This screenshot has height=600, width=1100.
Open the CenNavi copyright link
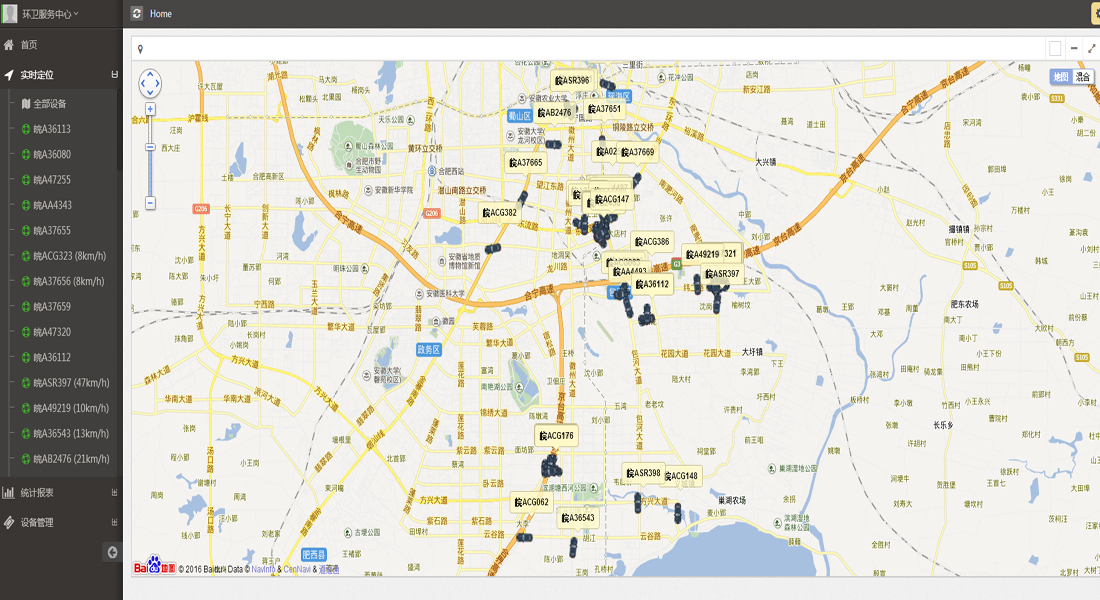point(297,569)
